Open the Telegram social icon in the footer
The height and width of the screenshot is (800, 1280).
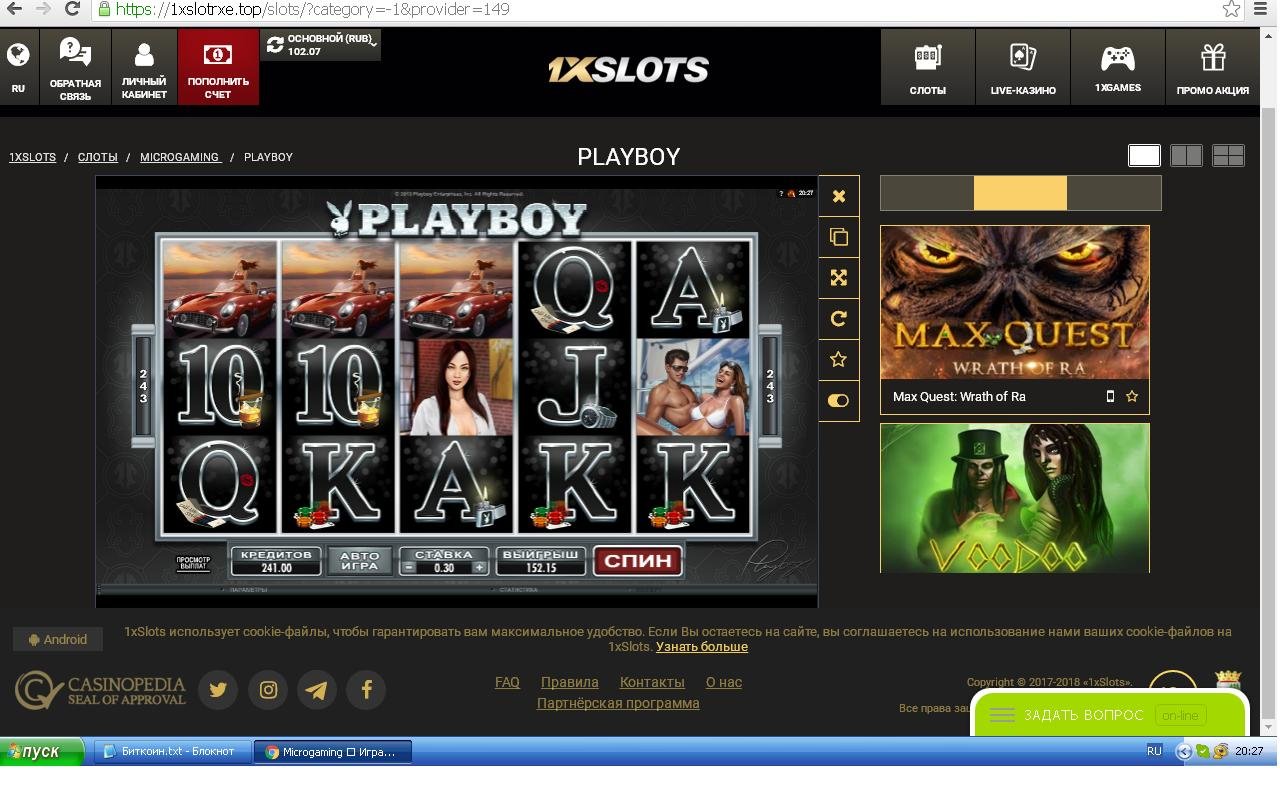(317, 690)
